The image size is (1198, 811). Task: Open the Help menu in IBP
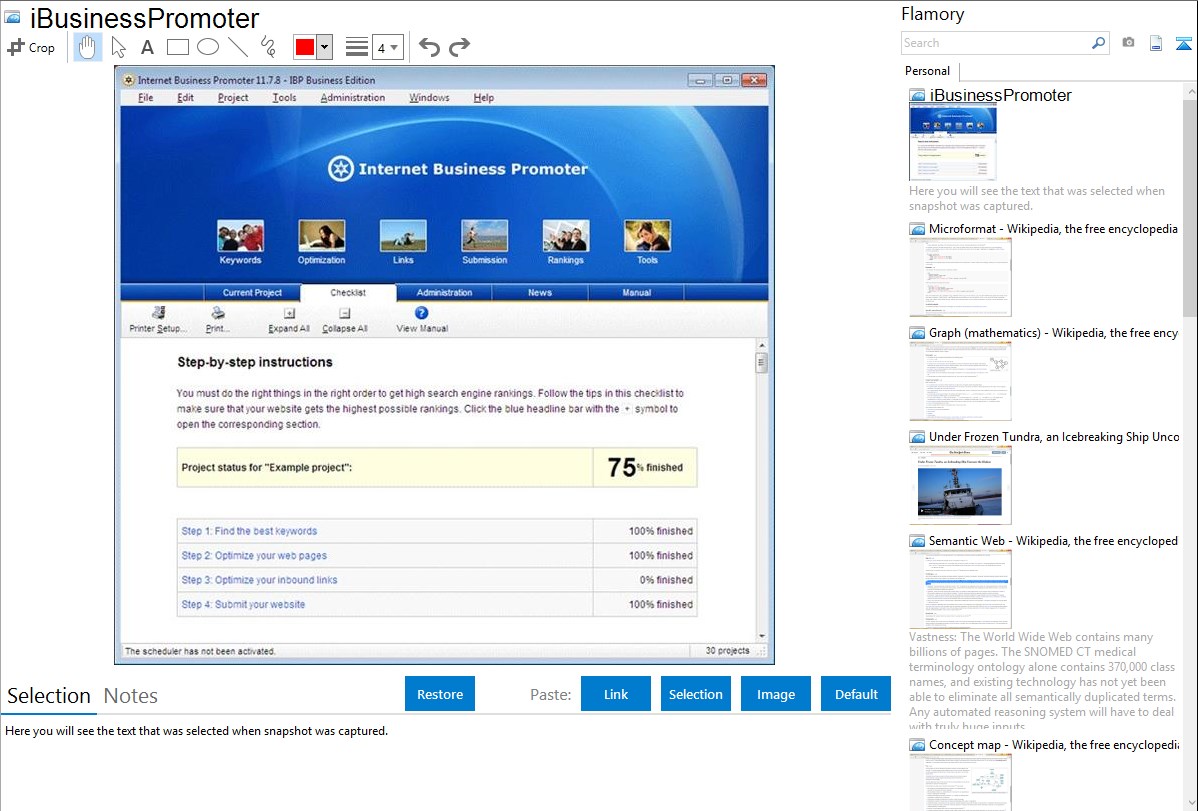[x=484, y=98]
